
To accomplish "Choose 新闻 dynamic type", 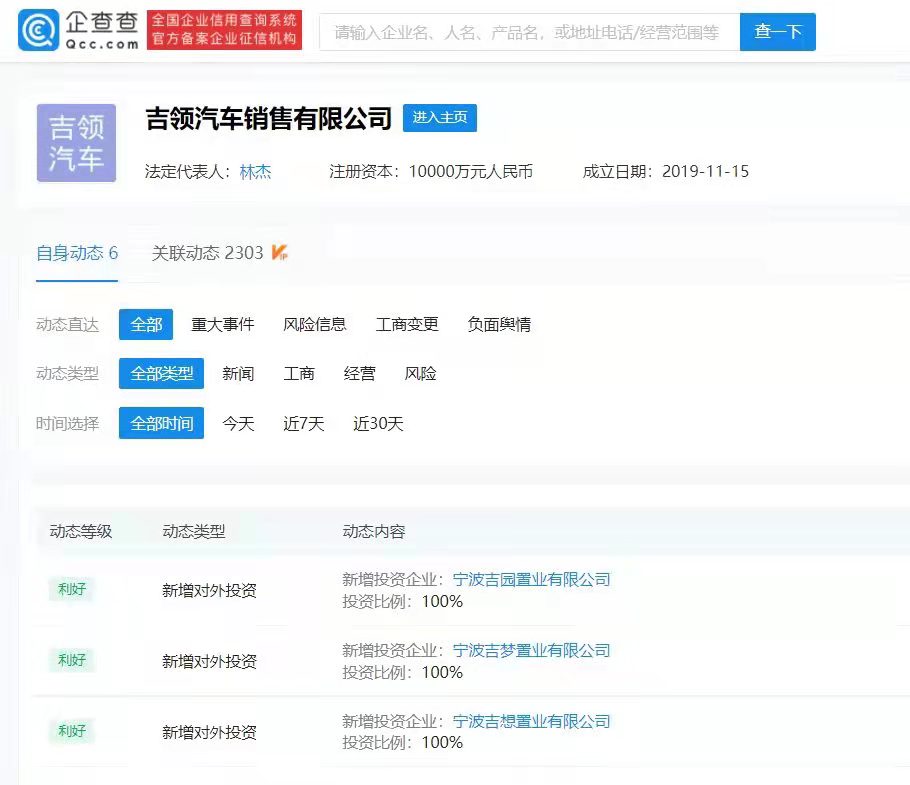I will coord(239,374).
